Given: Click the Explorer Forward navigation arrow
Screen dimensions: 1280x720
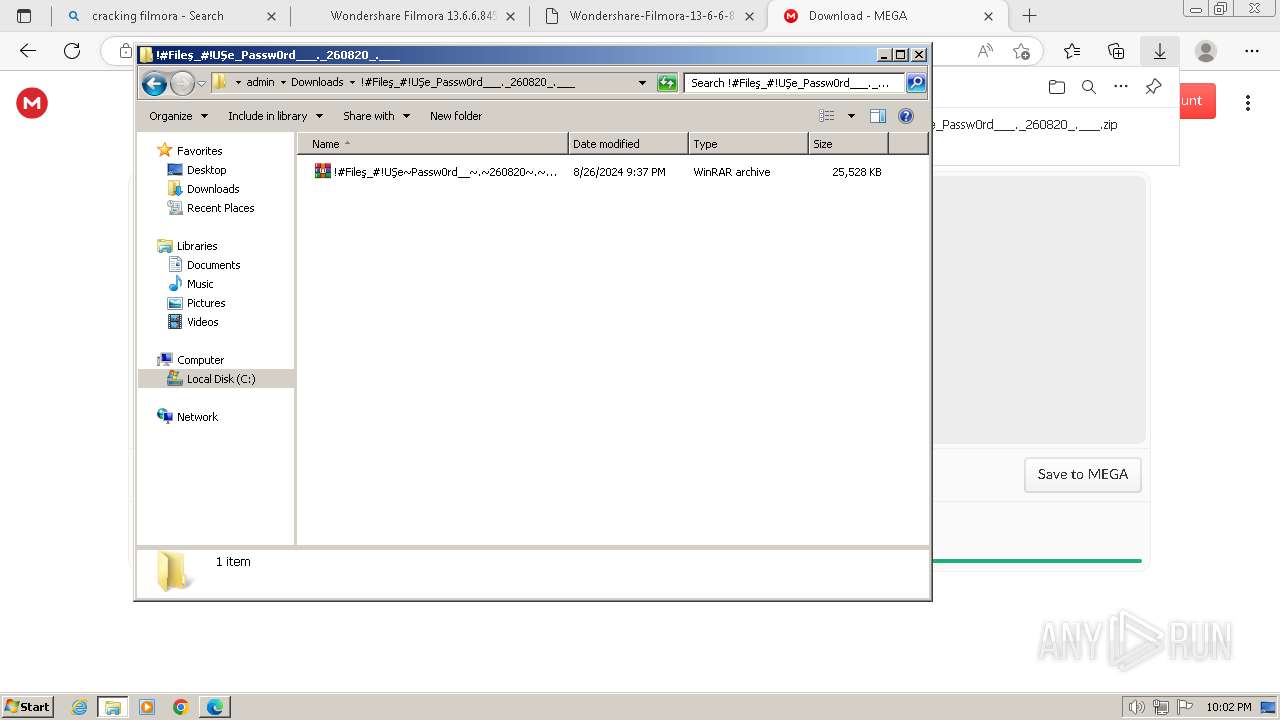Looking at the screenshot, I should pyautogui.click(x=182, y=83).
